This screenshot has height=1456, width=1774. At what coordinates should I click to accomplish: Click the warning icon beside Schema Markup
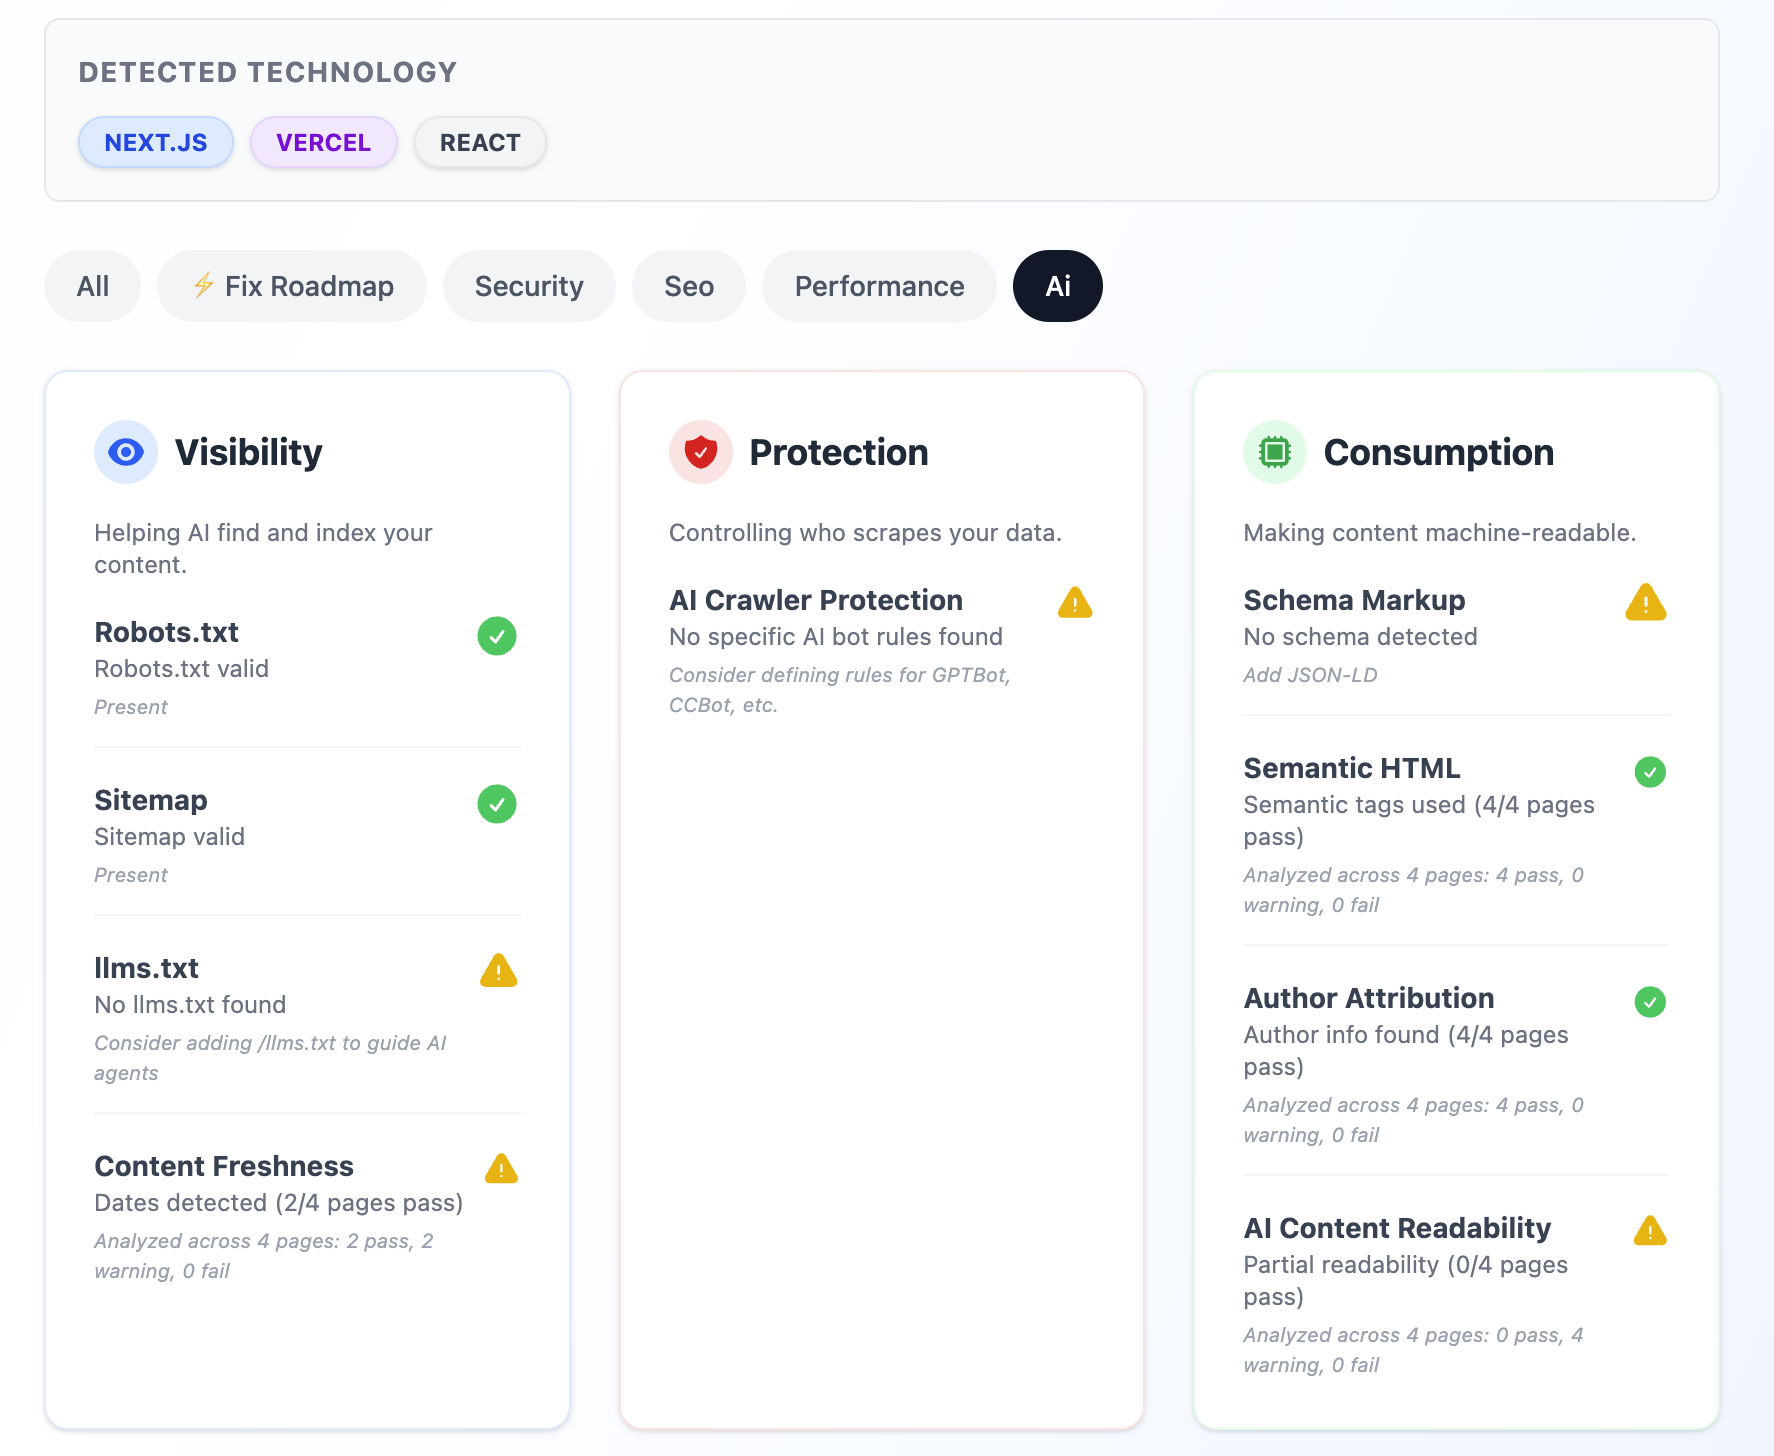coord(1647,603)
